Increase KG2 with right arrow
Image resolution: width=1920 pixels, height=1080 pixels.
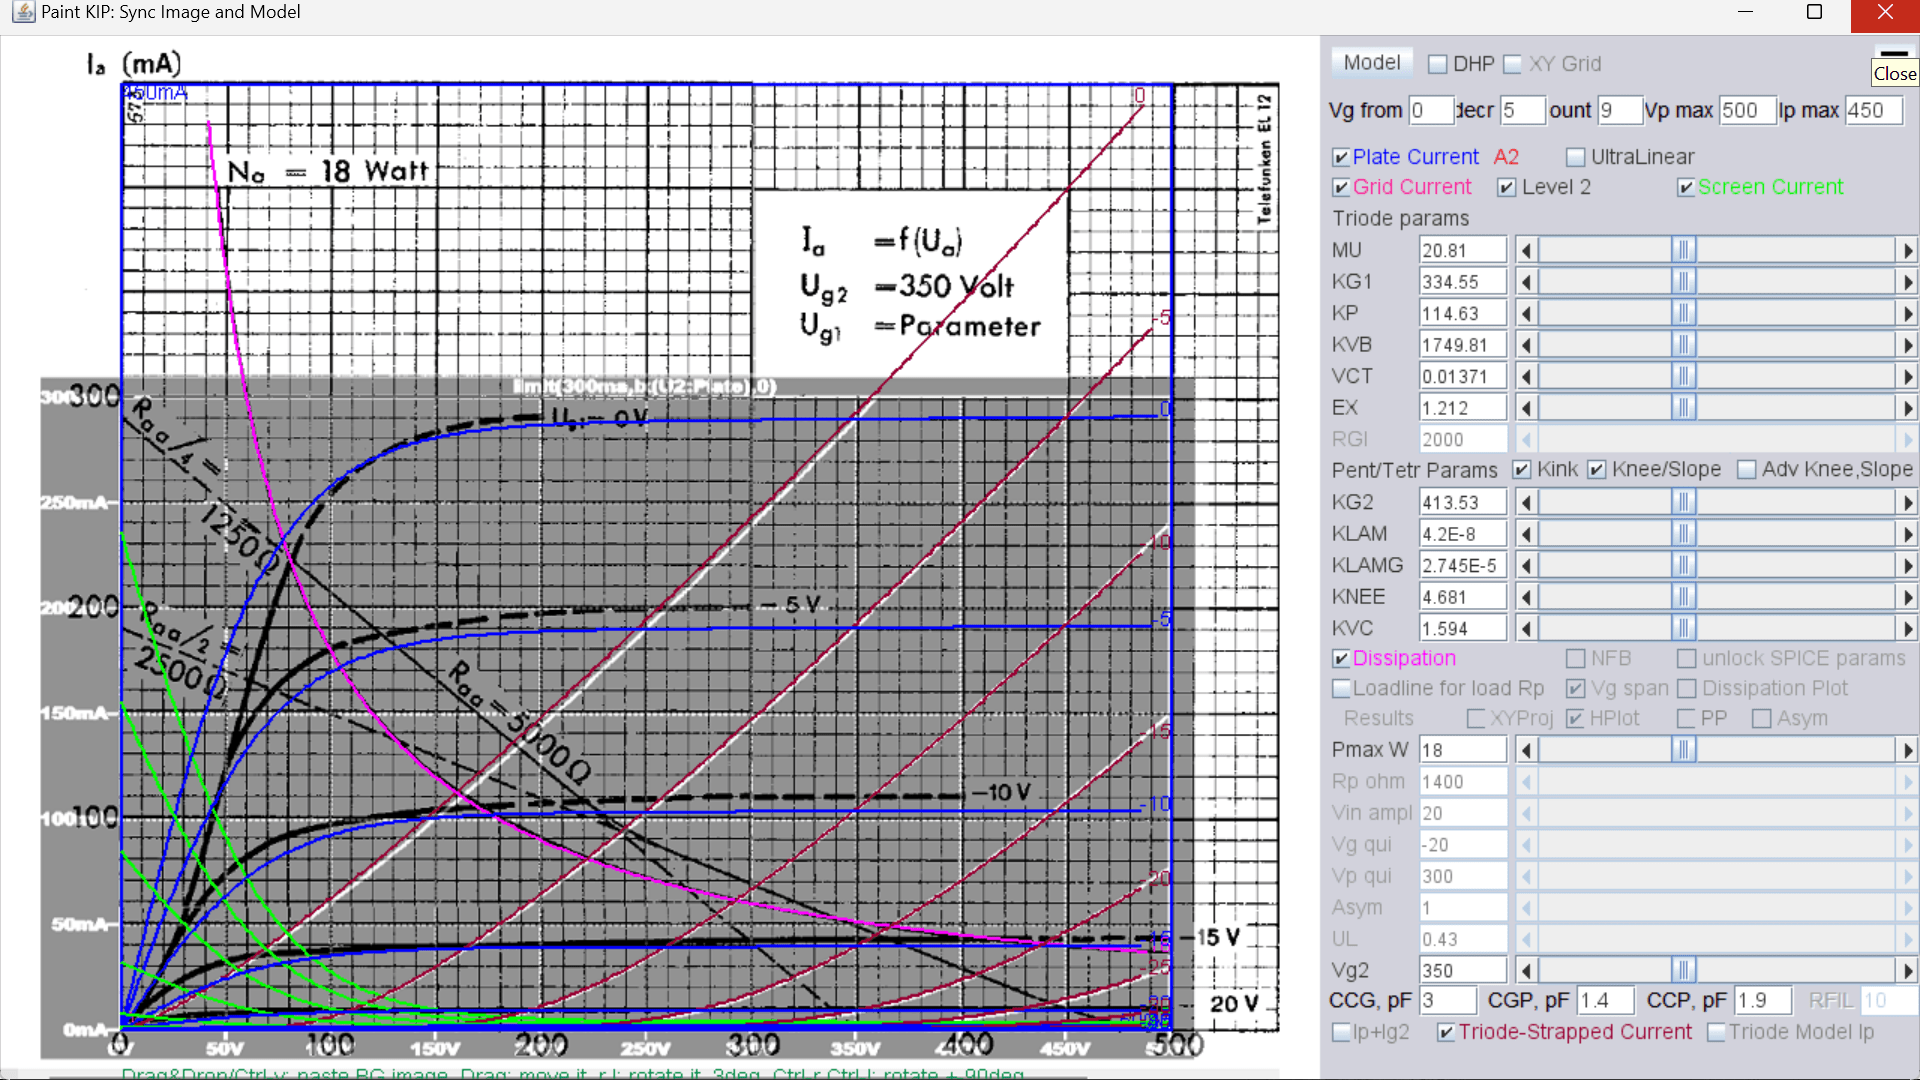[x=1907, y=502]
